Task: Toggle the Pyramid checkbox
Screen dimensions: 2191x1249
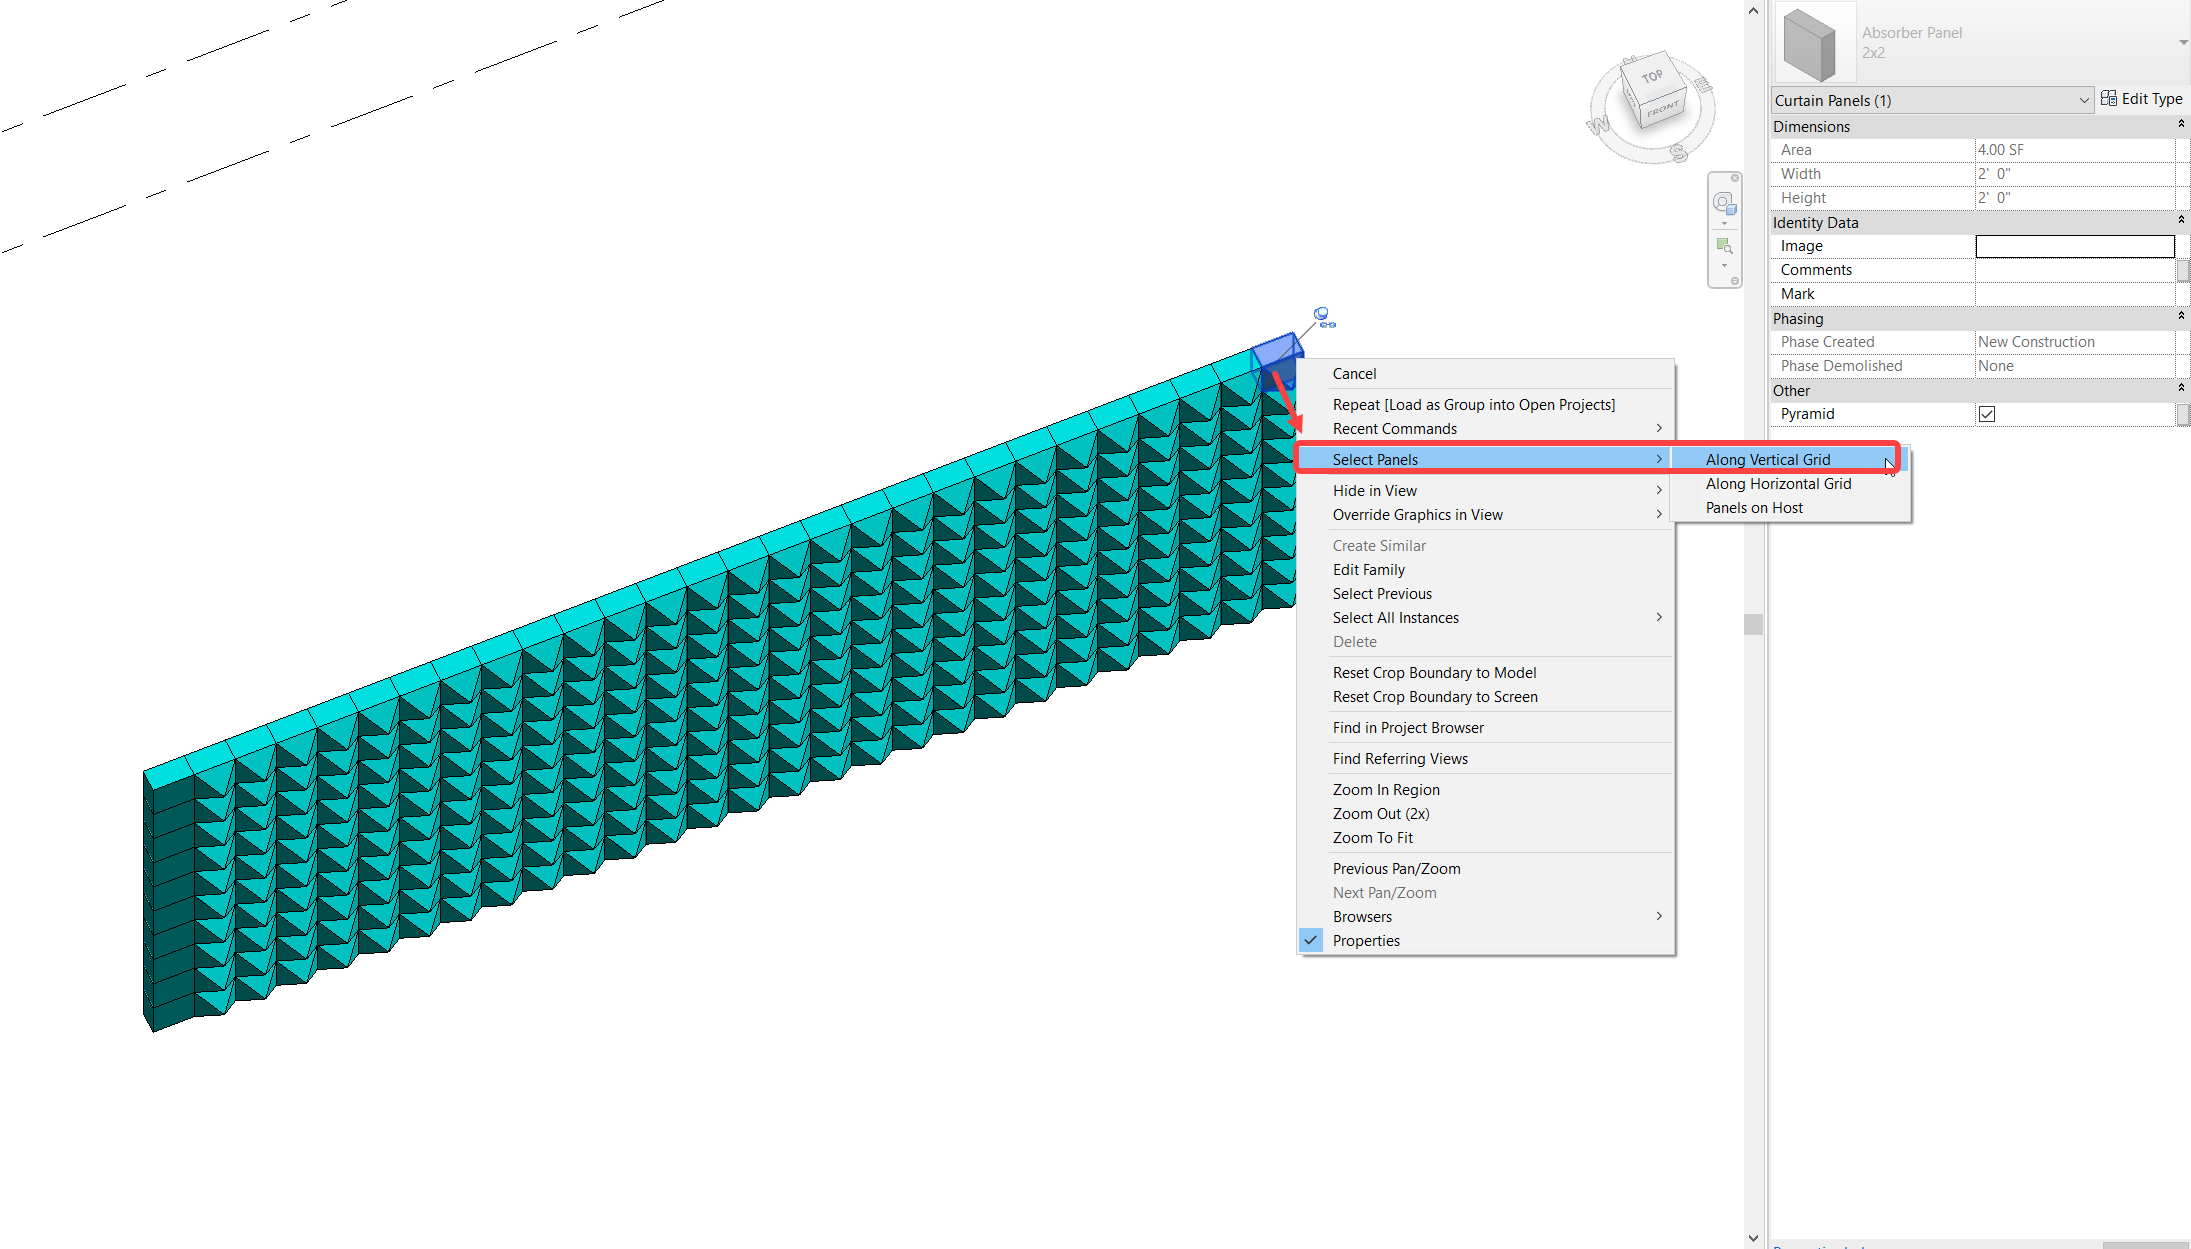Action: [1987, 413]
